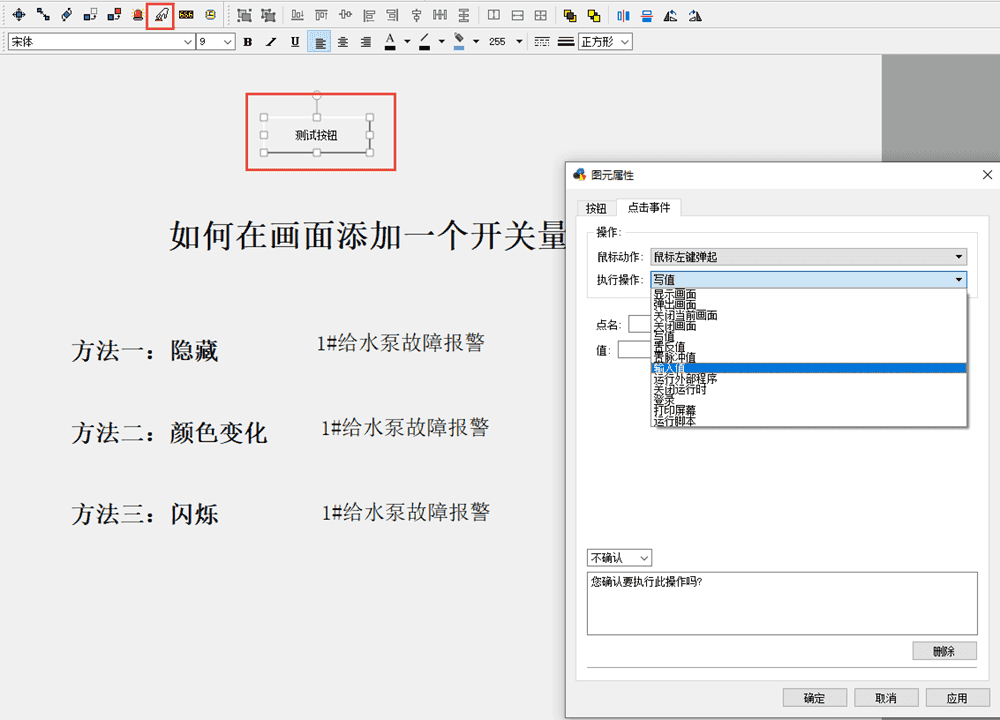Click the 删除 button

click(944, 650)
